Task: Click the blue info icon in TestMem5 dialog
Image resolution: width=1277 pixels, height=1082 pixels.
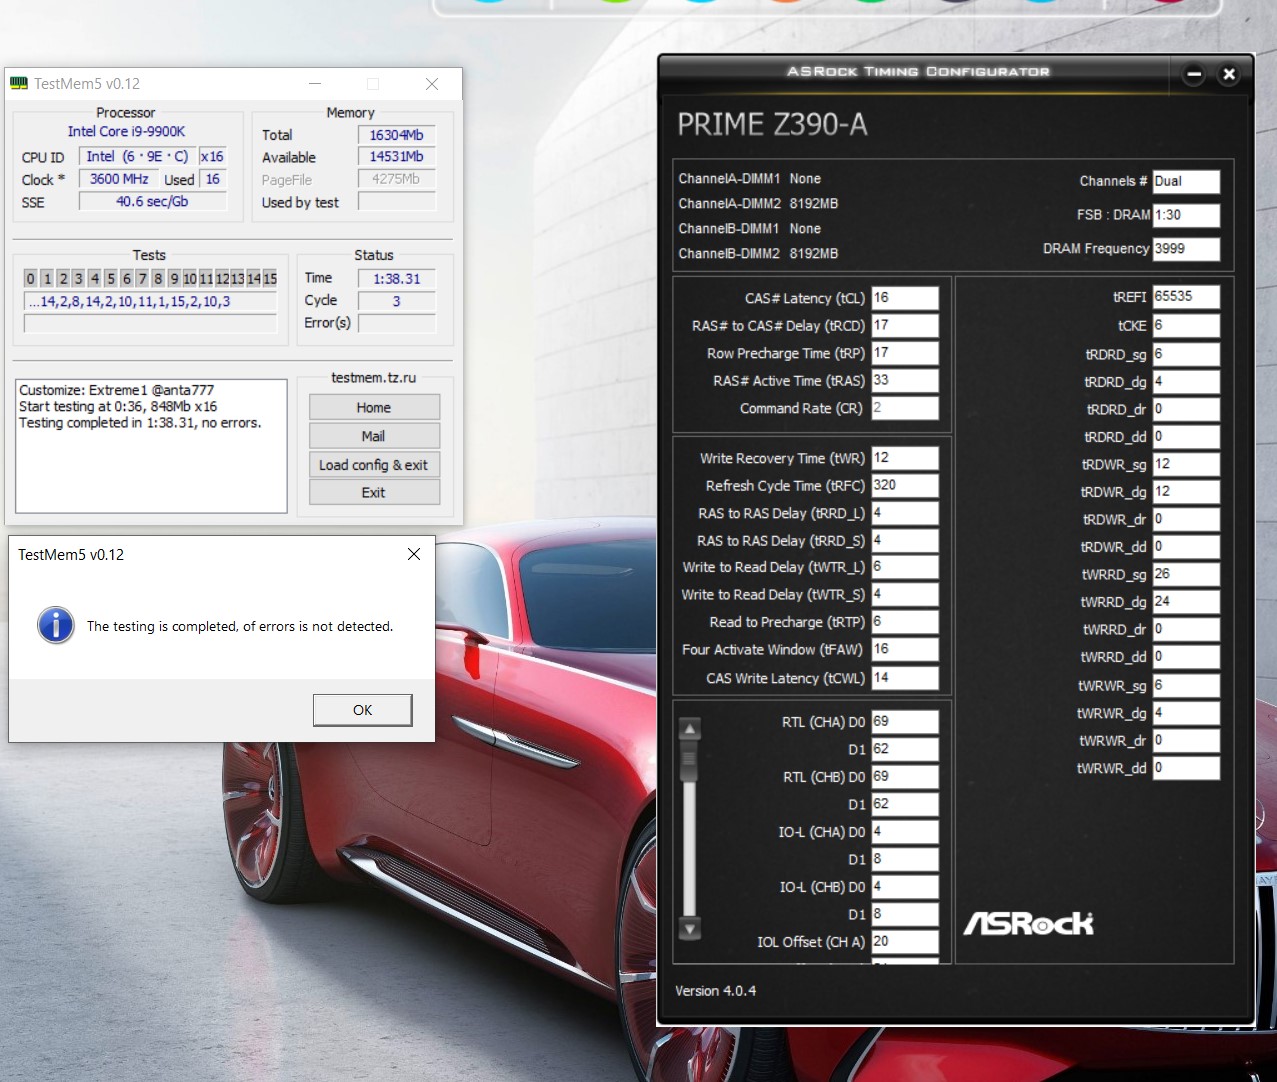Action: coord(56,626)
